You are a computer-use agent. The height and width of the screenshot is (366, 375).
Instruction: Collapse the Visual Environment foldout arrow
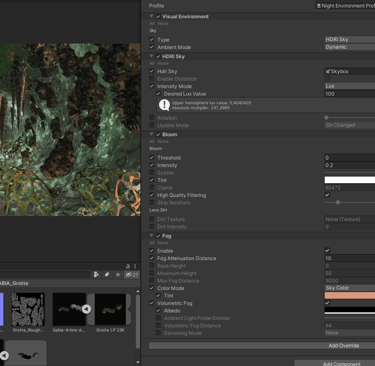tap(151, 16)
